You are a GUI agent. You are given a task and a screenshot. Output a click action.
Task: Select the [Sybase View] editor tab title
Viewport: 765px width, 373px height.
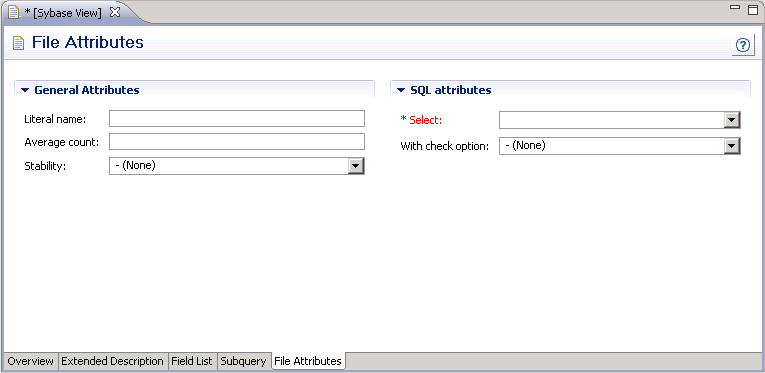tap(63, 13)
